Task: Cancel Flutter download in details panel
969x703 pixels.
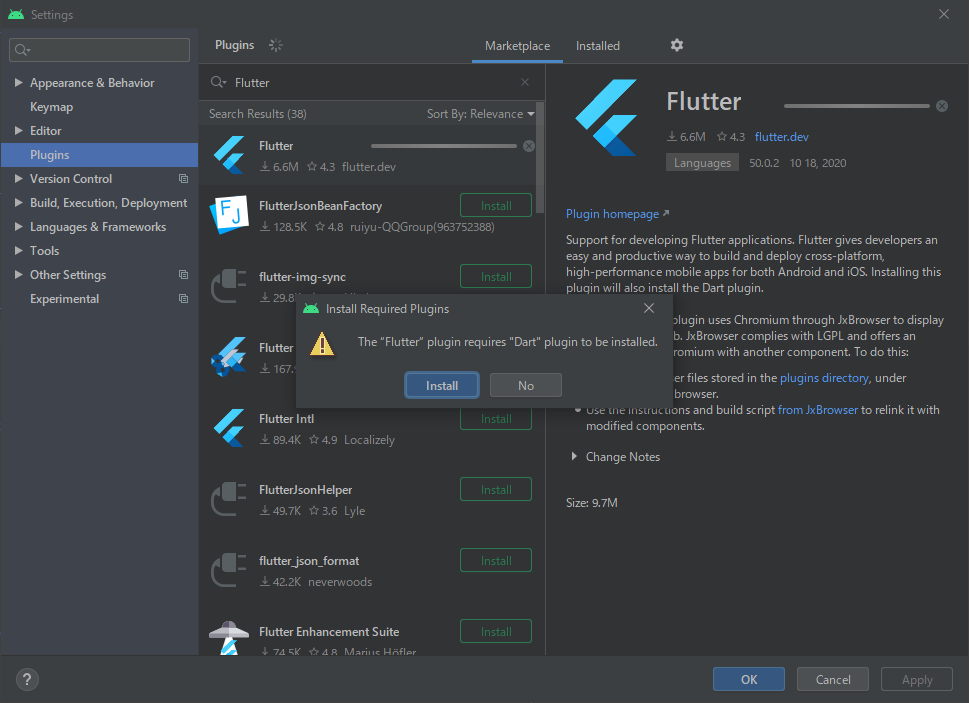Action: (942, 106)
